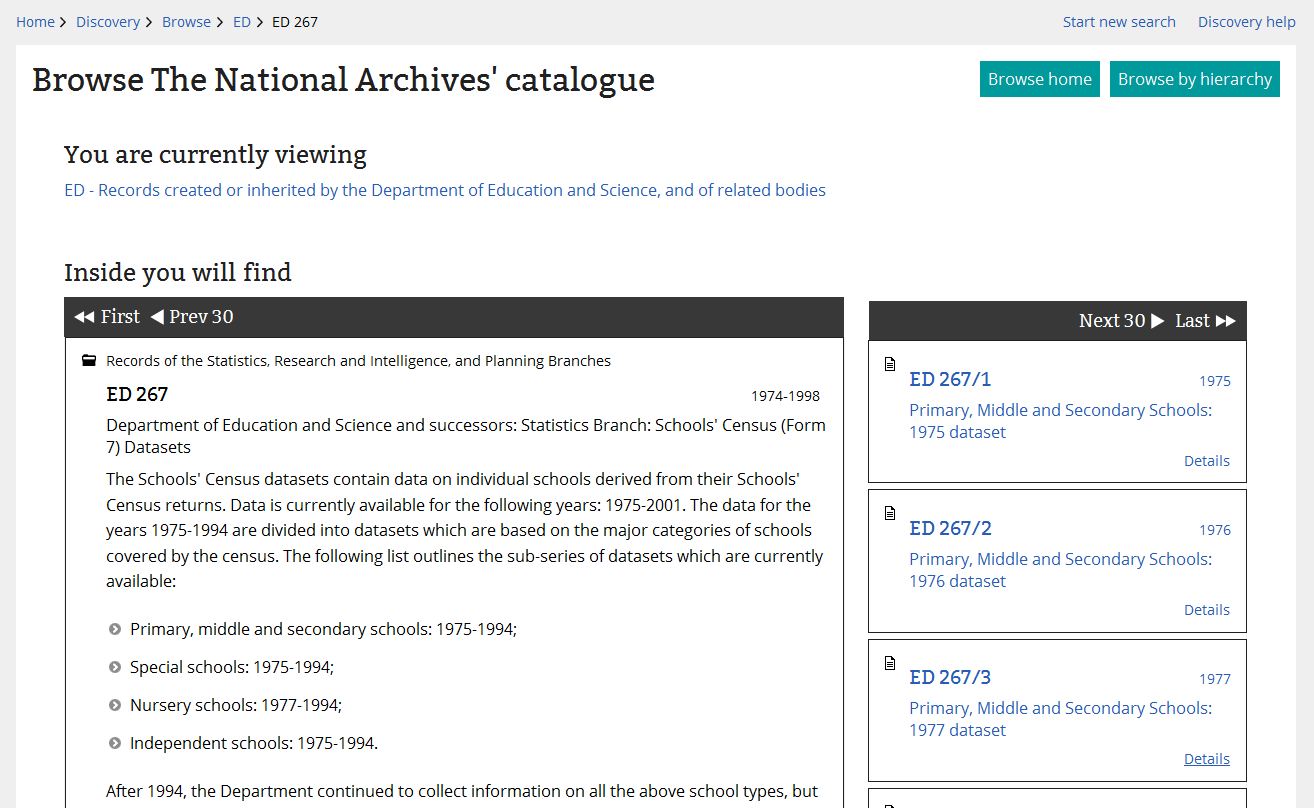Click the Special schools: 1975-1994 list item

pos(232,667)
